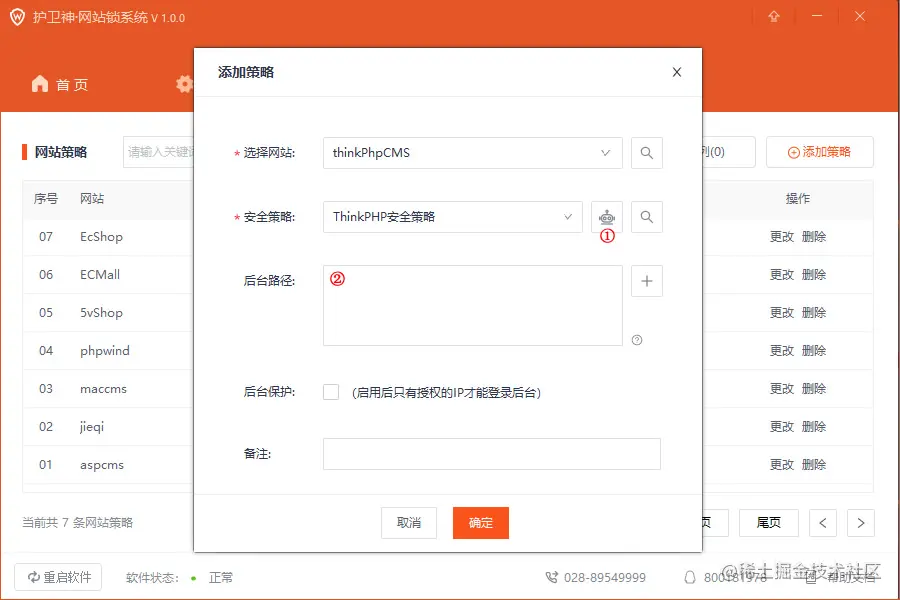The height and width of the screenshot is (600, 900).
Task: Click inside the 备注 remarks input field
Action: click(490, 453)
